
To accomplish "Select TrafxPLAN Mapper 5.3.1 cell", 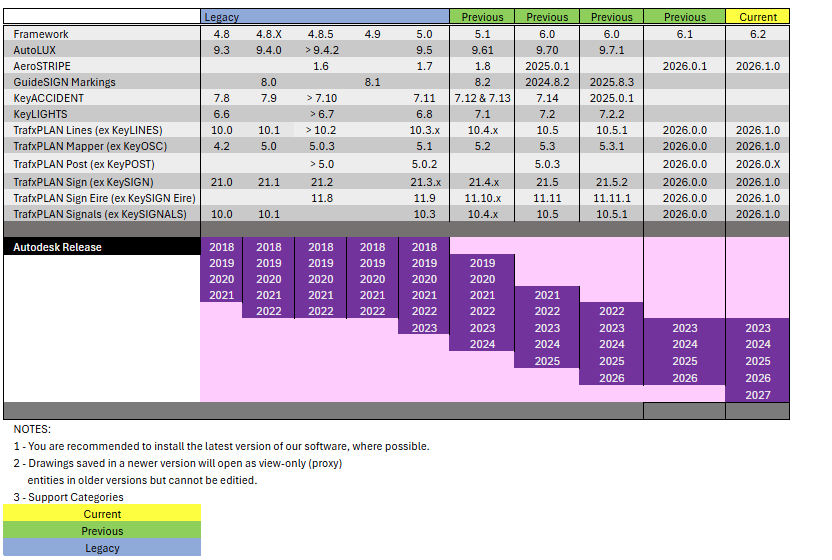I will (611, 145).
